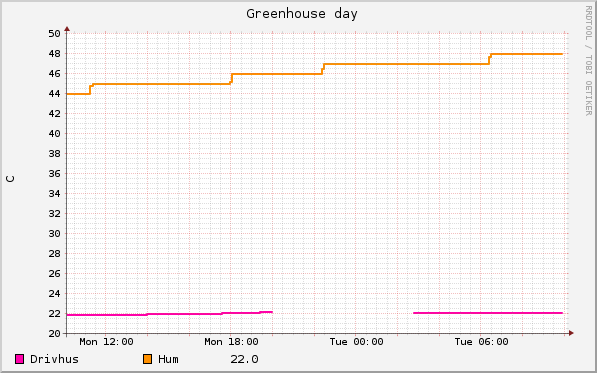Image resolution: width=597 pixels, height=373 pixels.
Task: Click the orange Hum line at 46 level
Action: (x=277, y=74)
